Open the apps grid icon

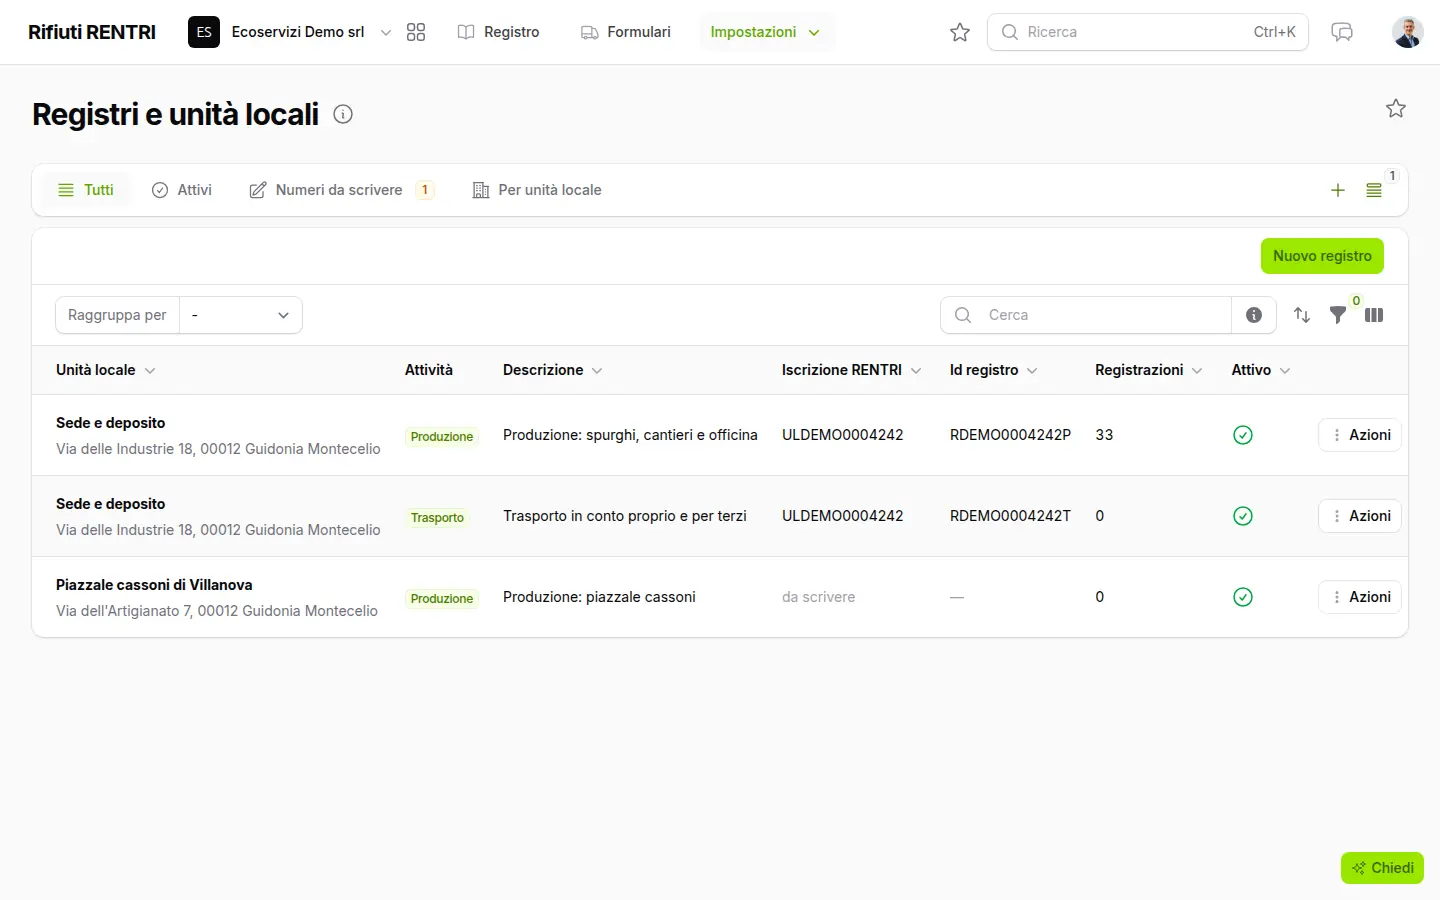click(x=416, y=32)
